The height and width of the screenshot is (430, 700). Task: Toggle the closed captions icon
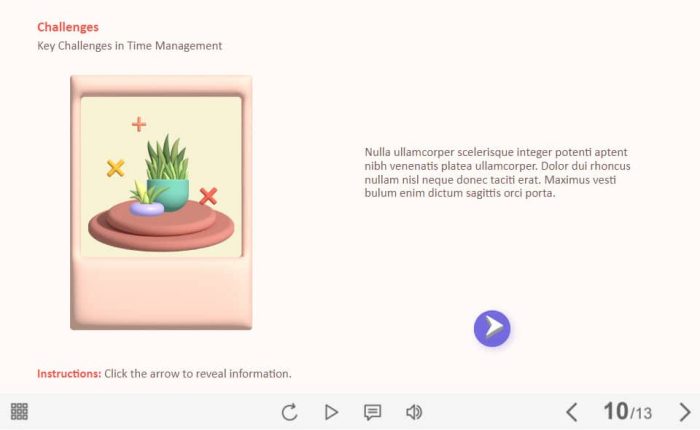pyautogui.click(x=372, y=412)
